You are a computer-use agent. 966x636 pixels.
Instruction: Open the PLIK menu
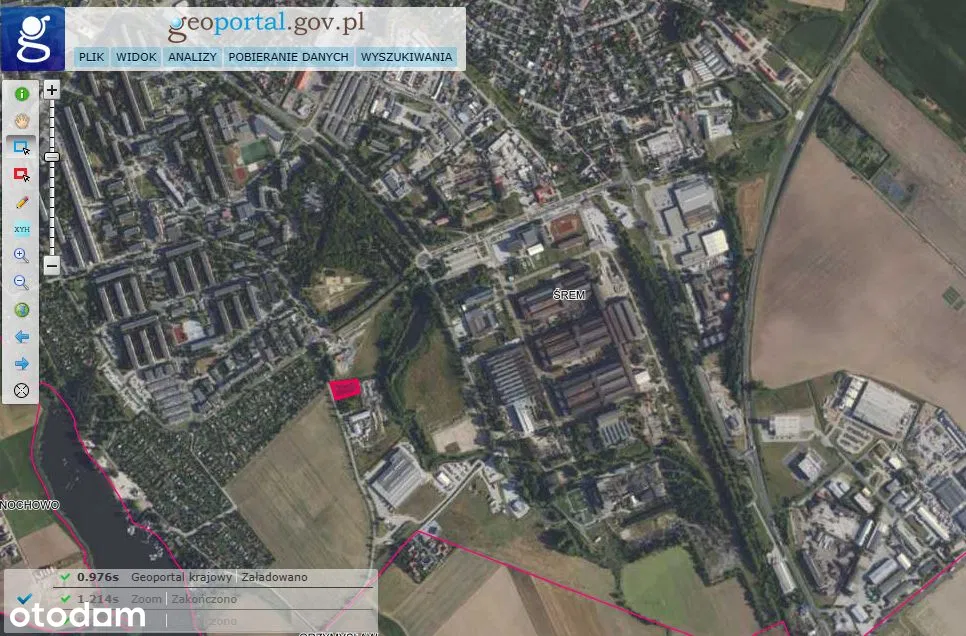pyautogui.click(x=91, y=57)
